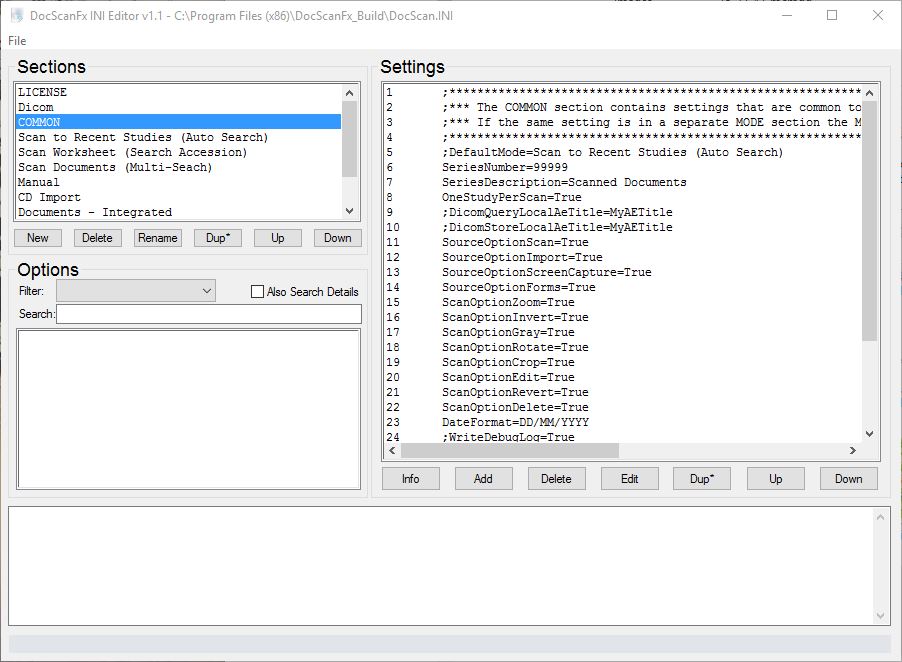The width and height of the screenshot is (902, 662).
Task: Minimize the INI Editor window
Action: pyautogui.click(x=787, y=16)
